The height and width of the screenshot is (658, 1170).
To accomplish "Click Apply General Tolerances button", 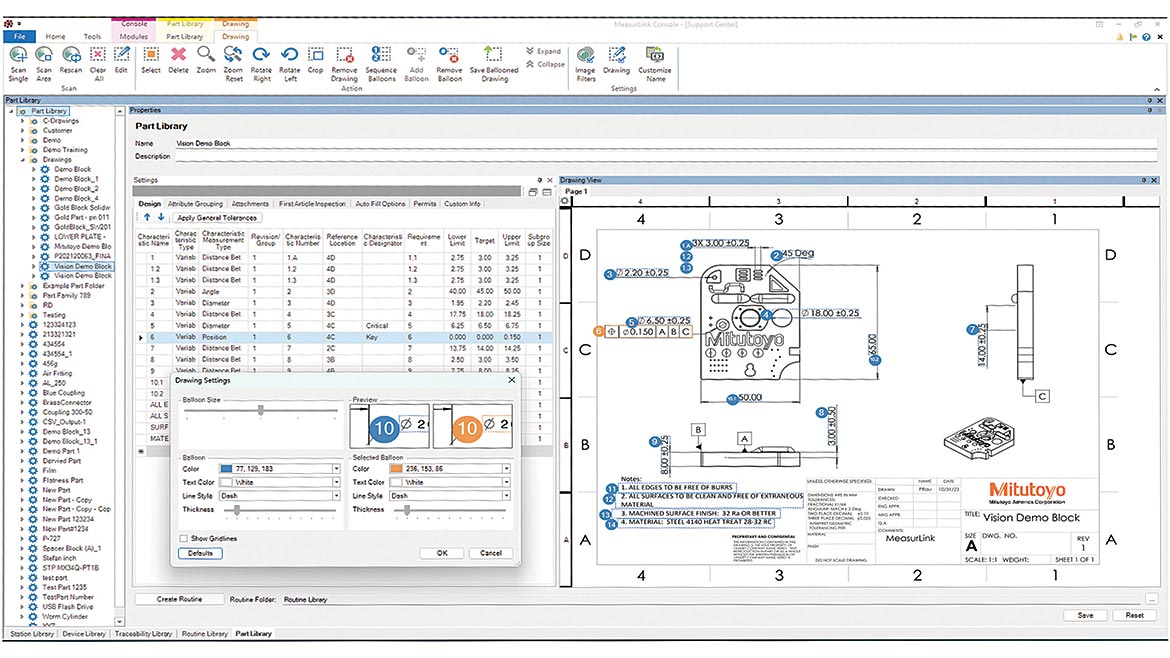I will click(217, 218).
